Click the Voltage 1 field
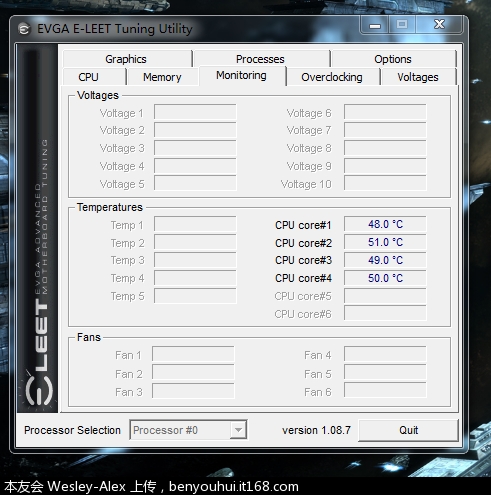491x495 pixels. (195, 112)
